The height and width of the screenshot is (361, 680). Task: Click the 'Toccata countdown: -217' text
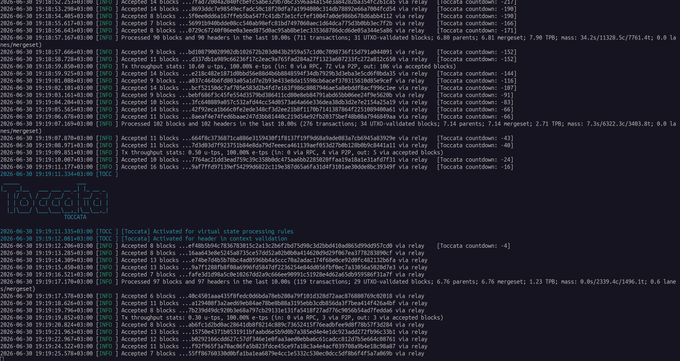(x=477, y=2)
